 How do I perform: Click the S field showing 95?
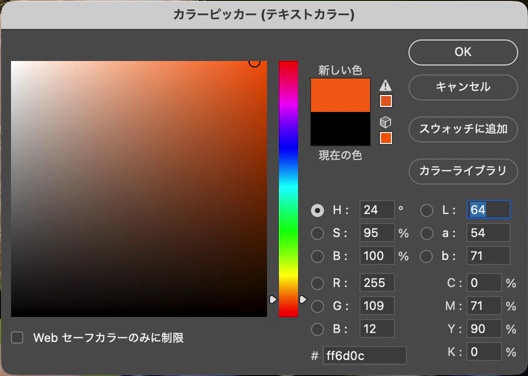click(377, 233)
